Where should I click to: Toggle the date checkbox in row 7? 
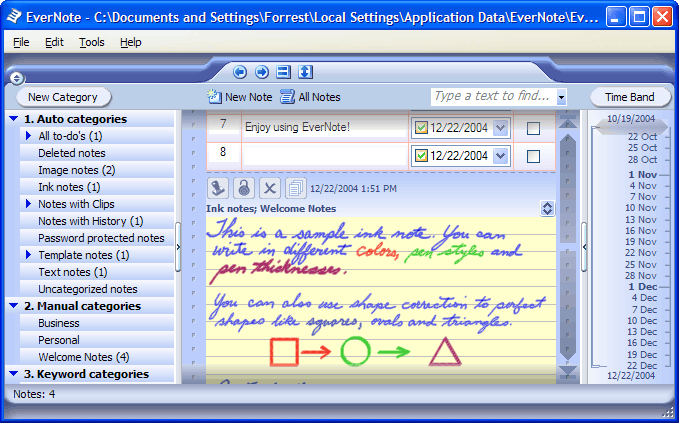pyautogui.click(x=421, y=128)
